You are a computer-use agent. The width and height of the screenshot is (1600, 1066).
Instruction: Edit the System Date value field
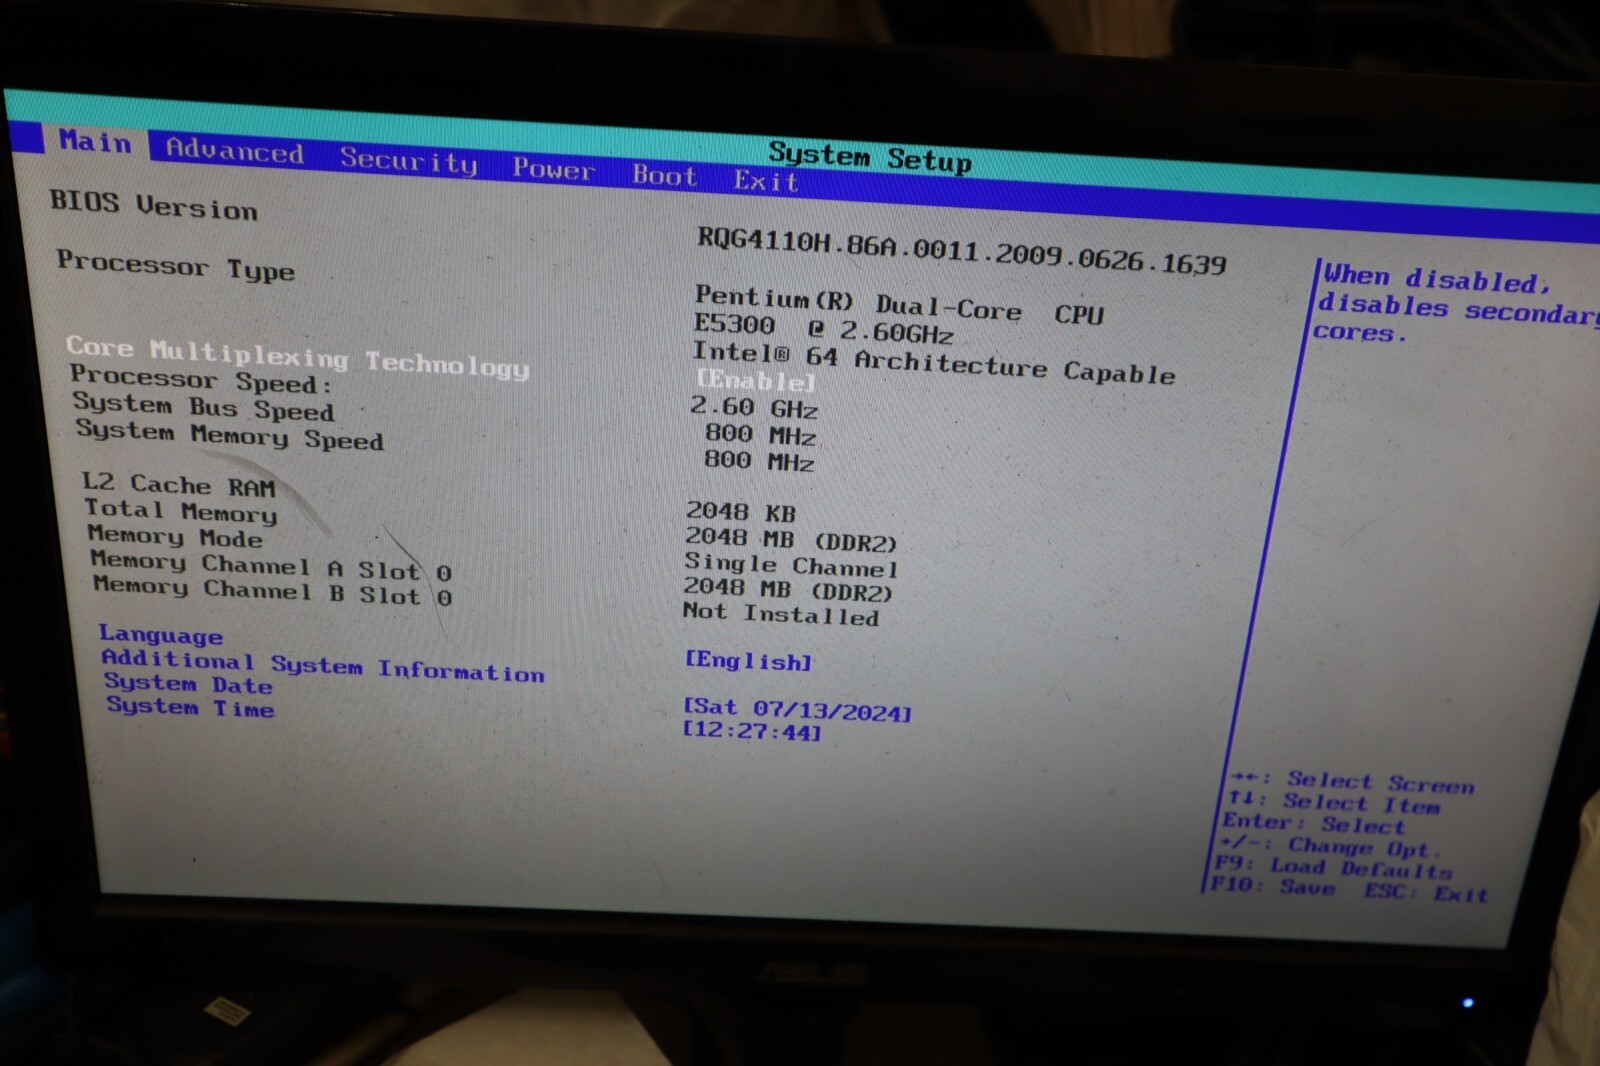point(797,709)
